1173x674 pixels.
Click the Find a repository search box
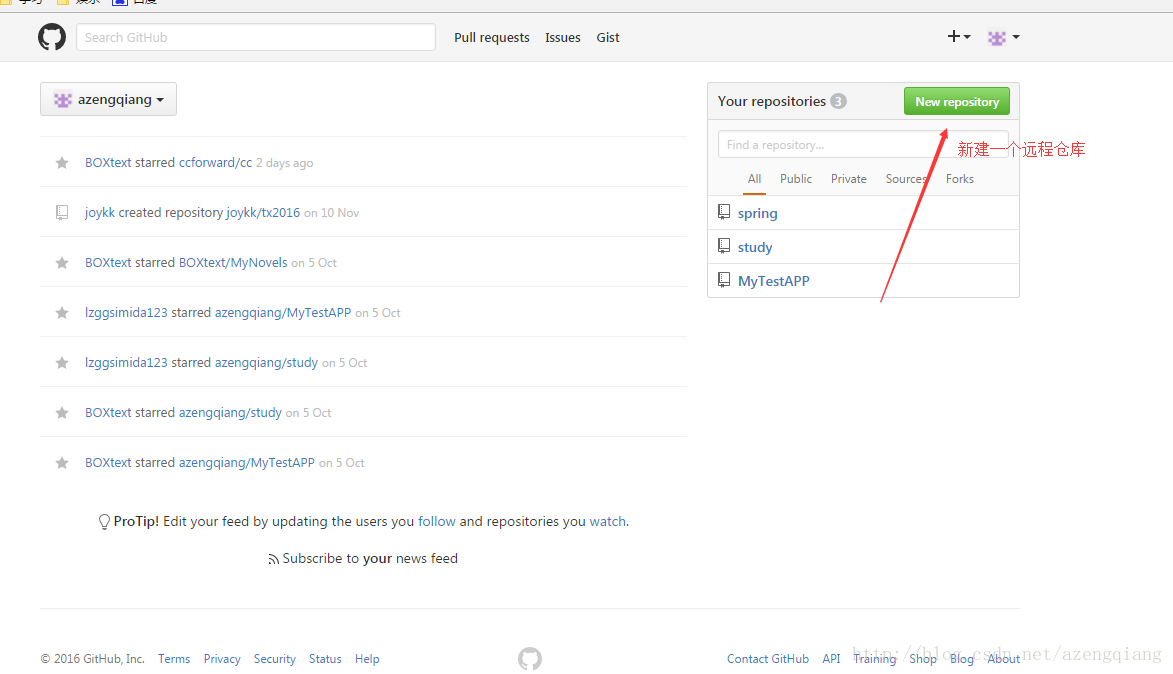click(863, 144)
